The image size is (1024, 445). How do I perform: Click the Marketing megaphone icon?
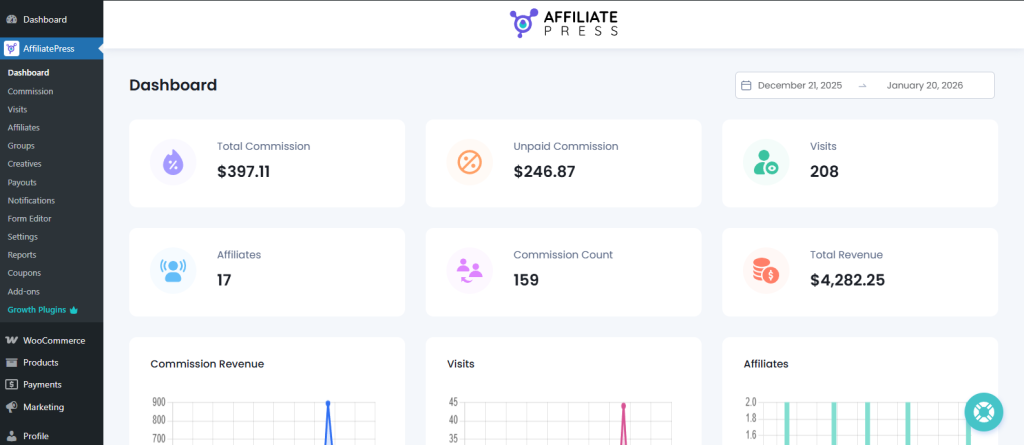click(11, 407)
